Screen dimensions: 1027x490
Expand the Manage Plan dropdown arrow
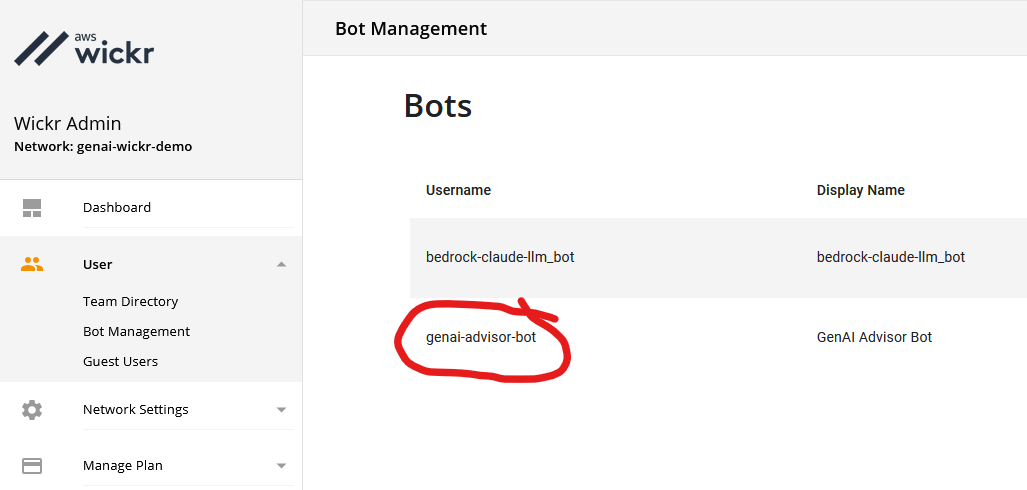pyautogui.click(x=282, y=466)
